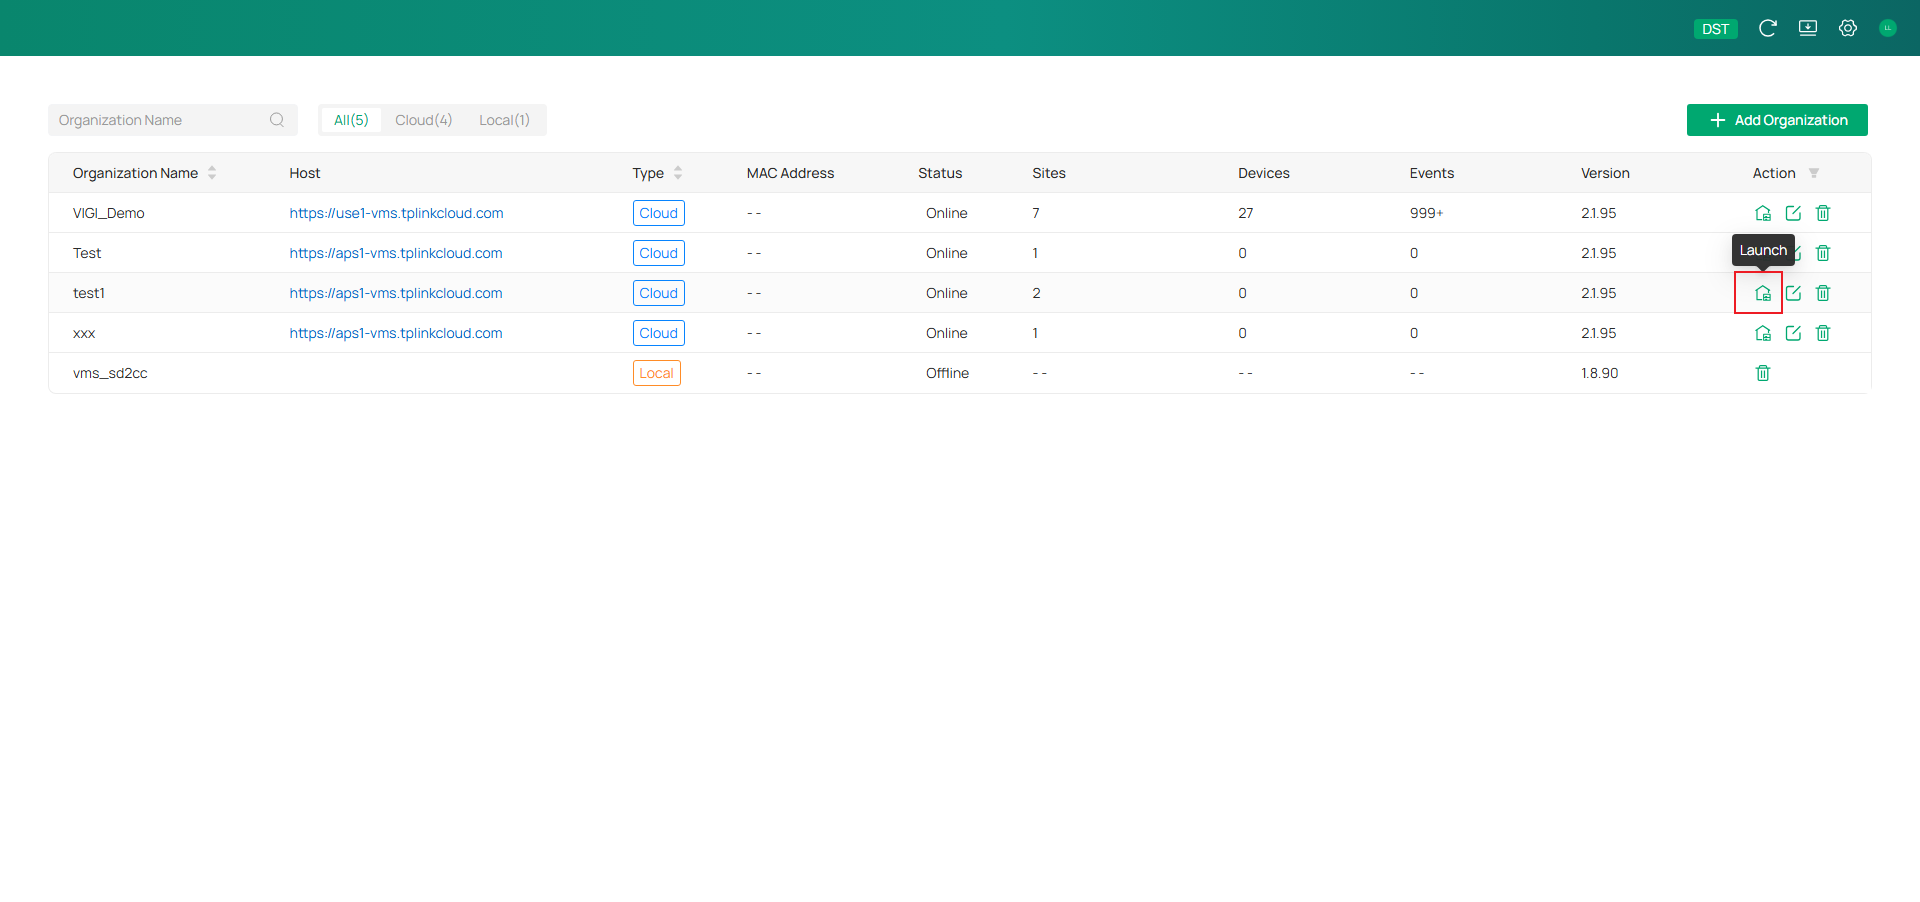Viewport: 1920px width, 902px height.
Task: Click the 999+ events value
Action: 1427,213
